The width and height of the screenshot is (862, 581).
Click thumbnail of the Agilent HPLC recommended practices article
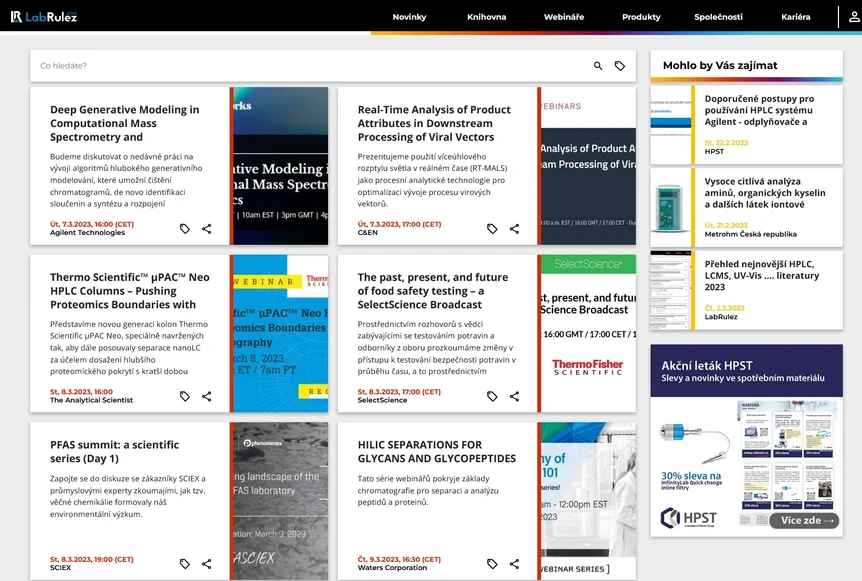pyautogui.click(x=671, y=125)
